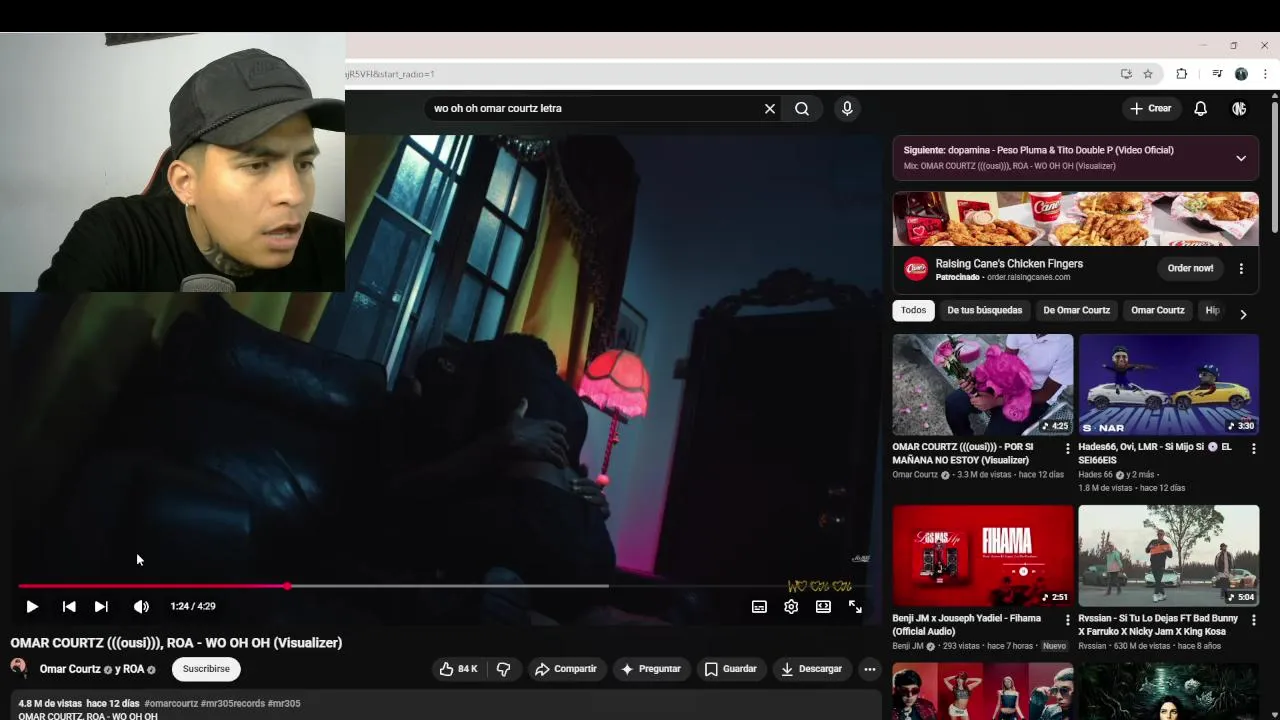Expand the Siguiente mix playlist panel

(x=1241, y=158)
